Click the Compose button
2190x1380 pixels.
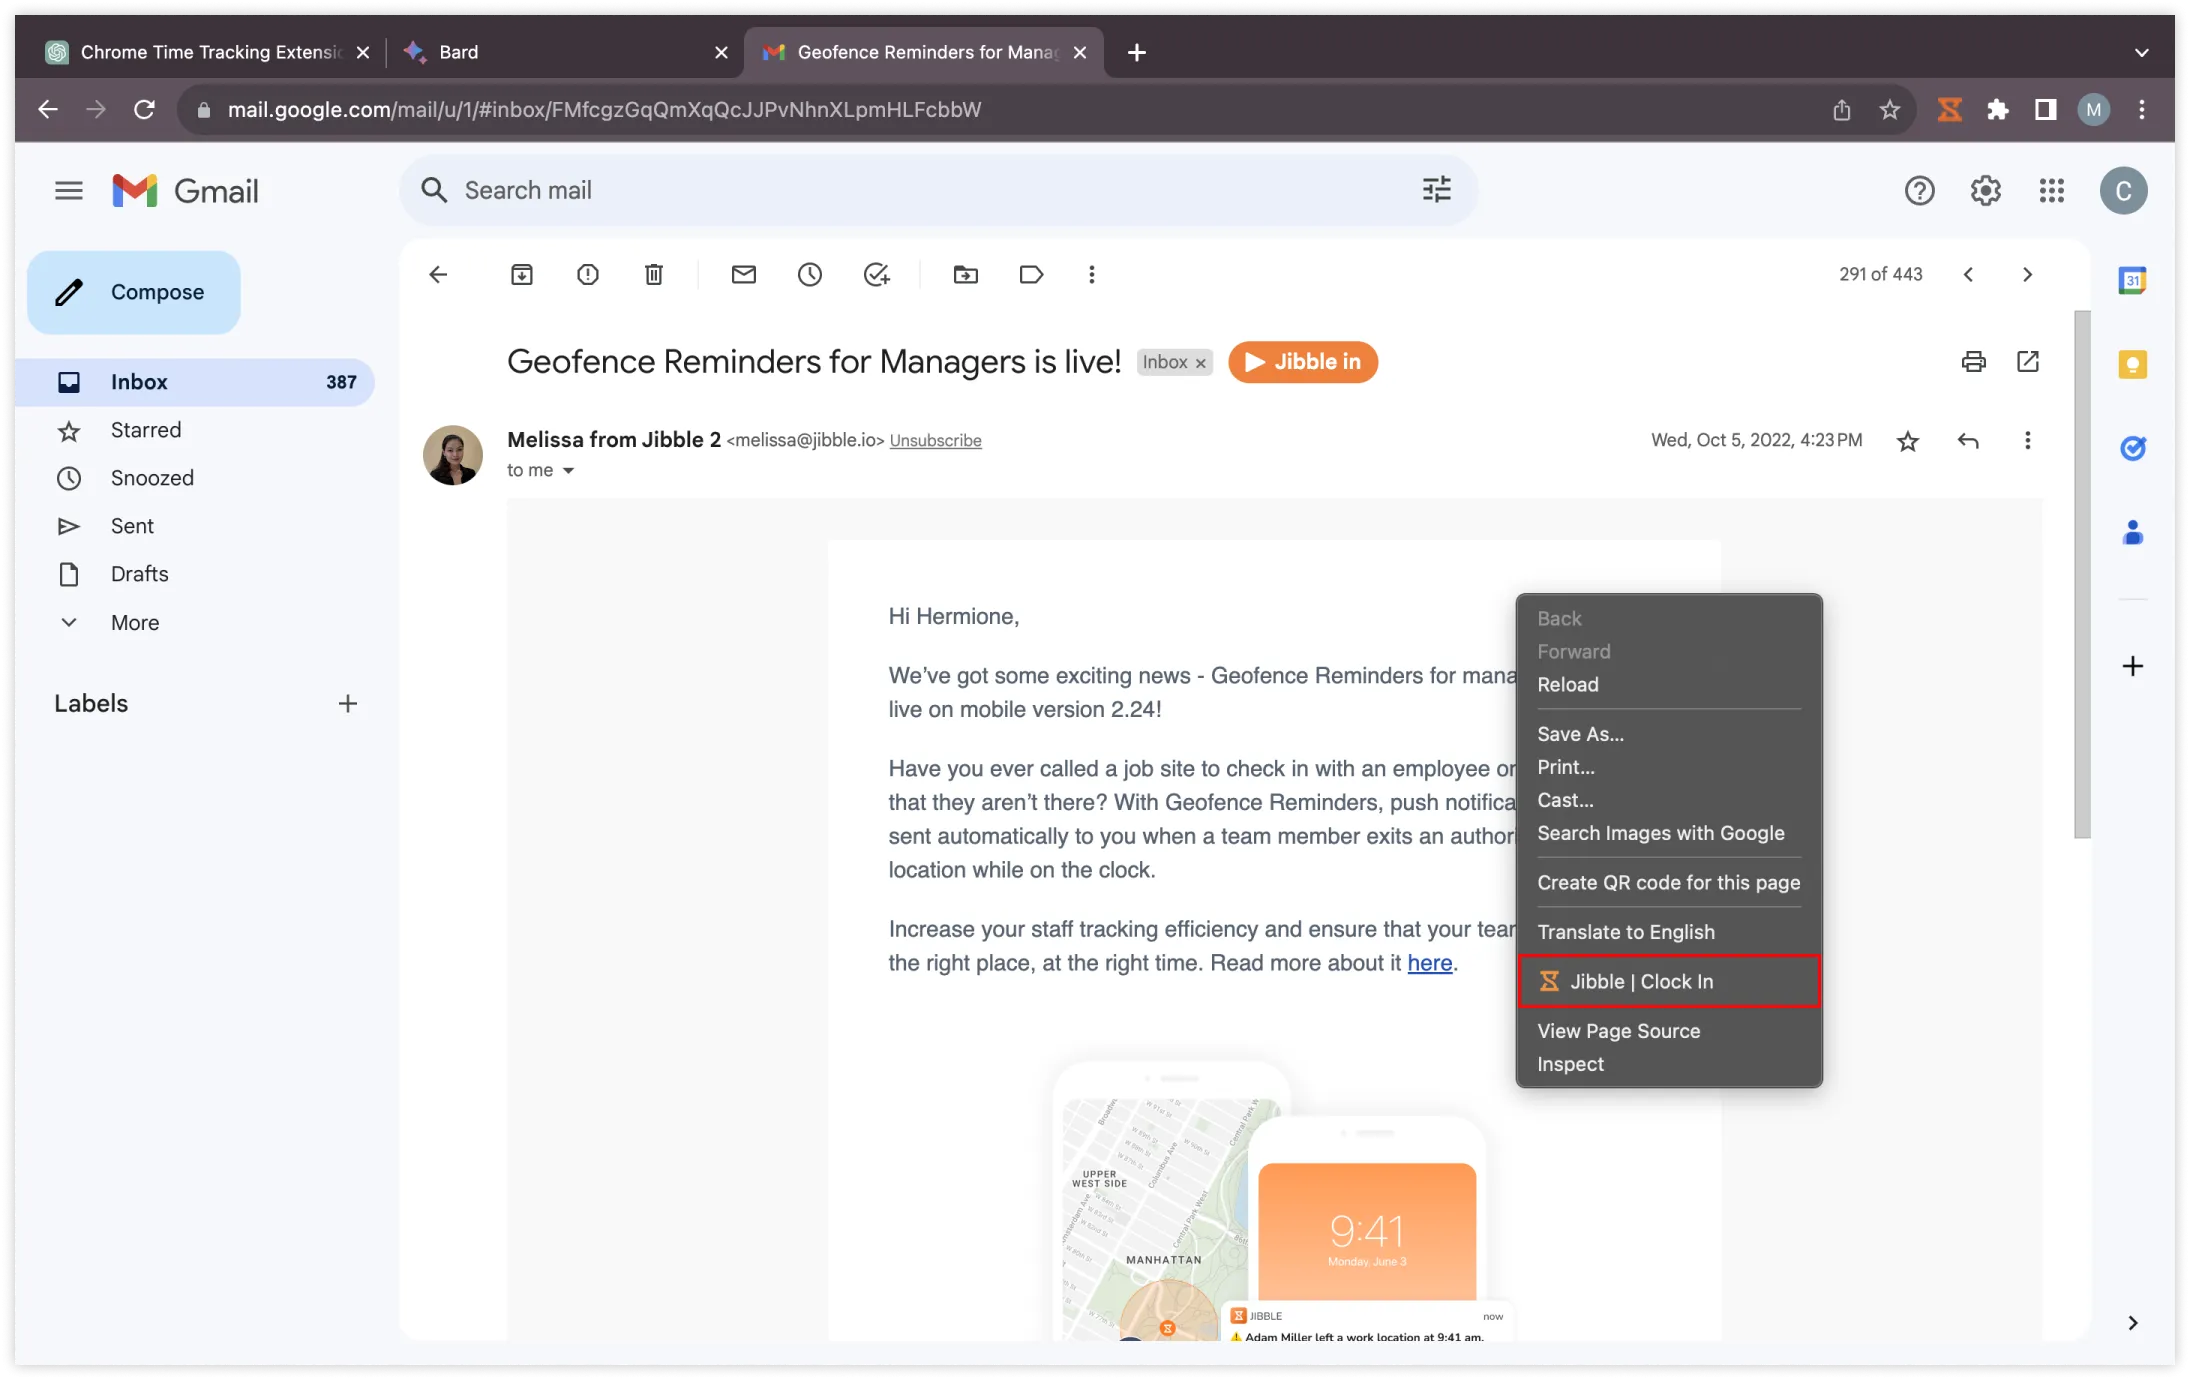pyautogui.click(x=133, y=291)
